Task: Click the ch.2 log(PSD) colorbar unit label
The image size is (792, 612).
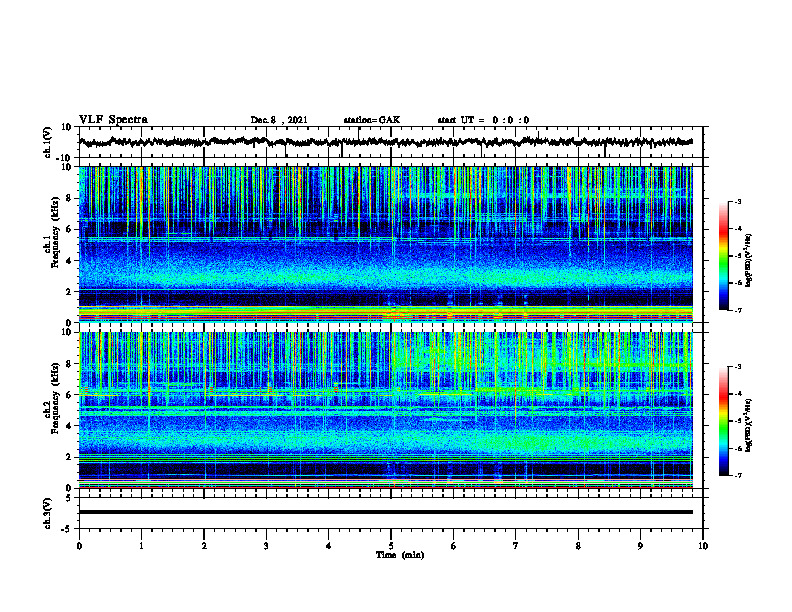Action: pos(749,425)
